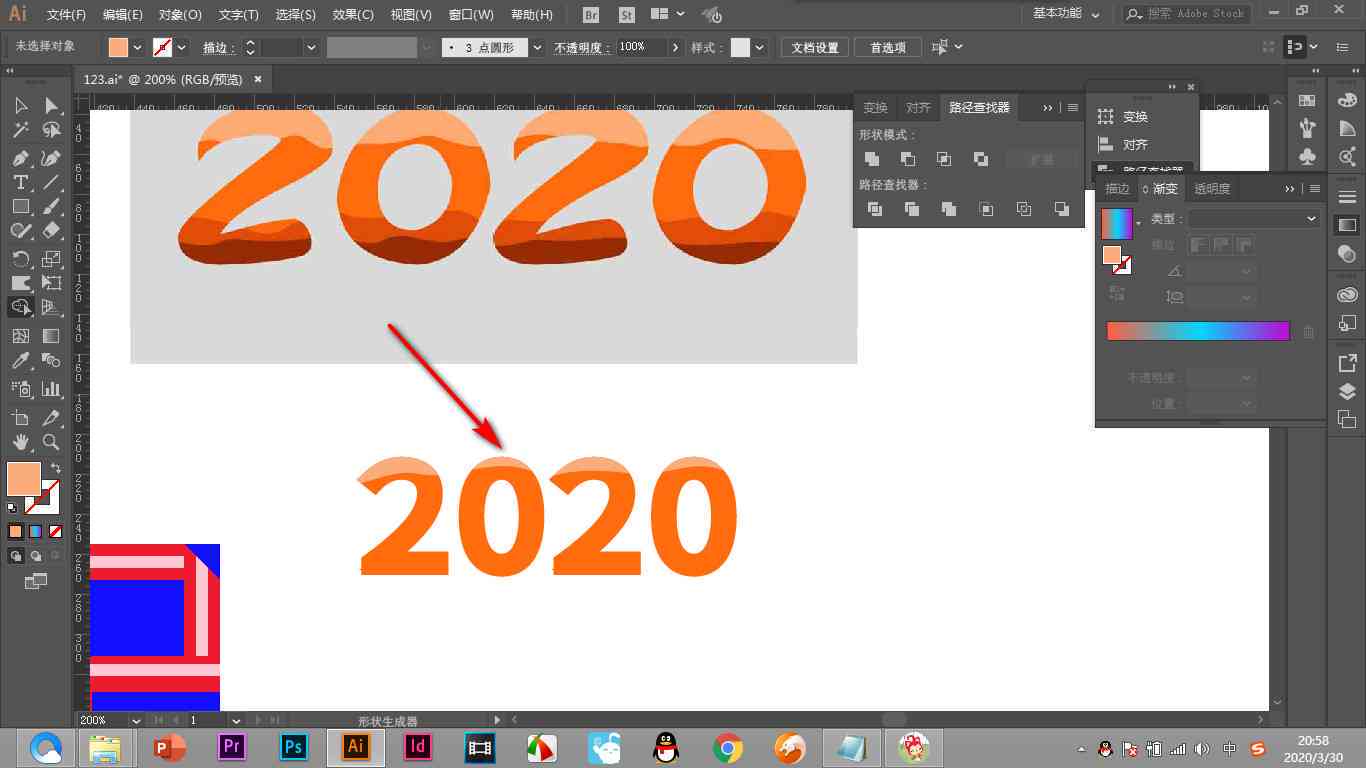Open the 不透明度 100% dropdown arrow
The image size is (1366, 768).
[x=676, y=47]
